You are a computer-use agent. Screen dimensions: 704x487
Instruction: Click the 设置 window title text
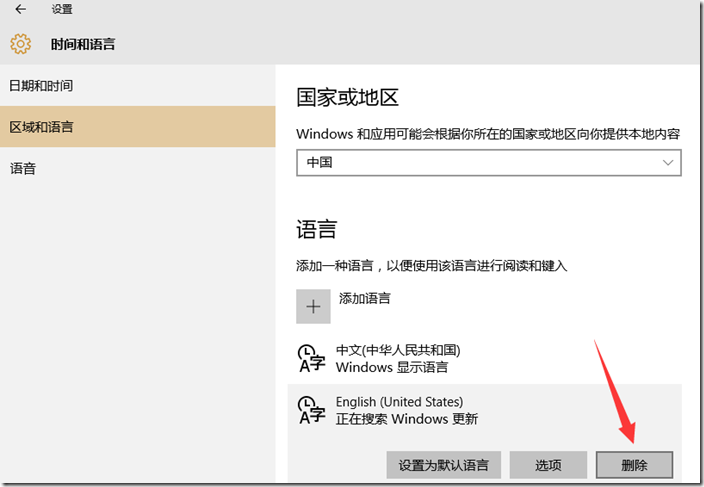[62, 9]
